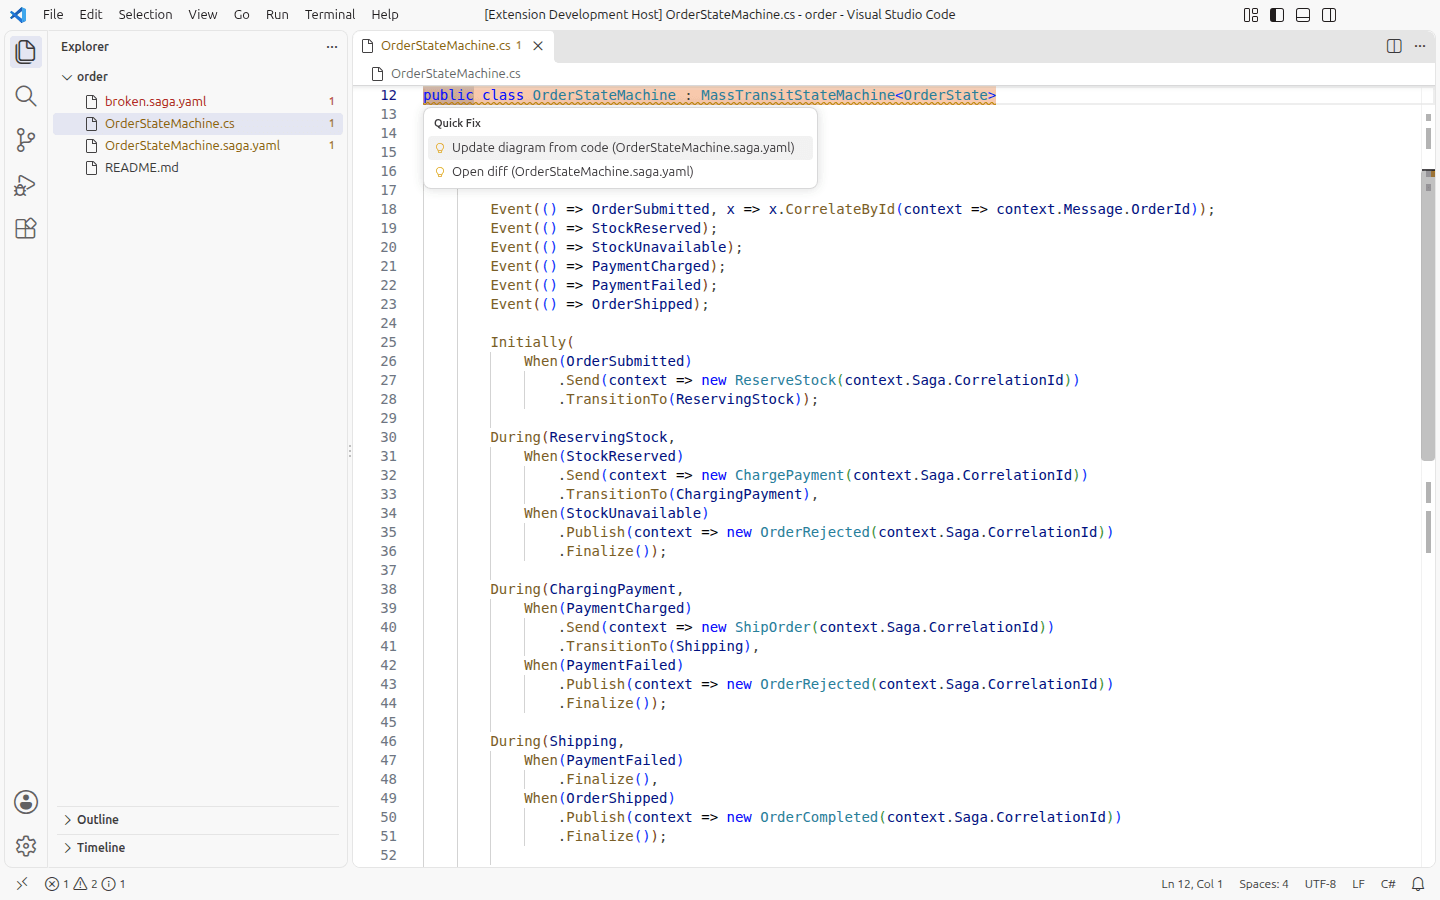The width and height of the screenshot is (1440, 900).
Task: Open notifications bell in status bar
Action: tap(1418, 884)
